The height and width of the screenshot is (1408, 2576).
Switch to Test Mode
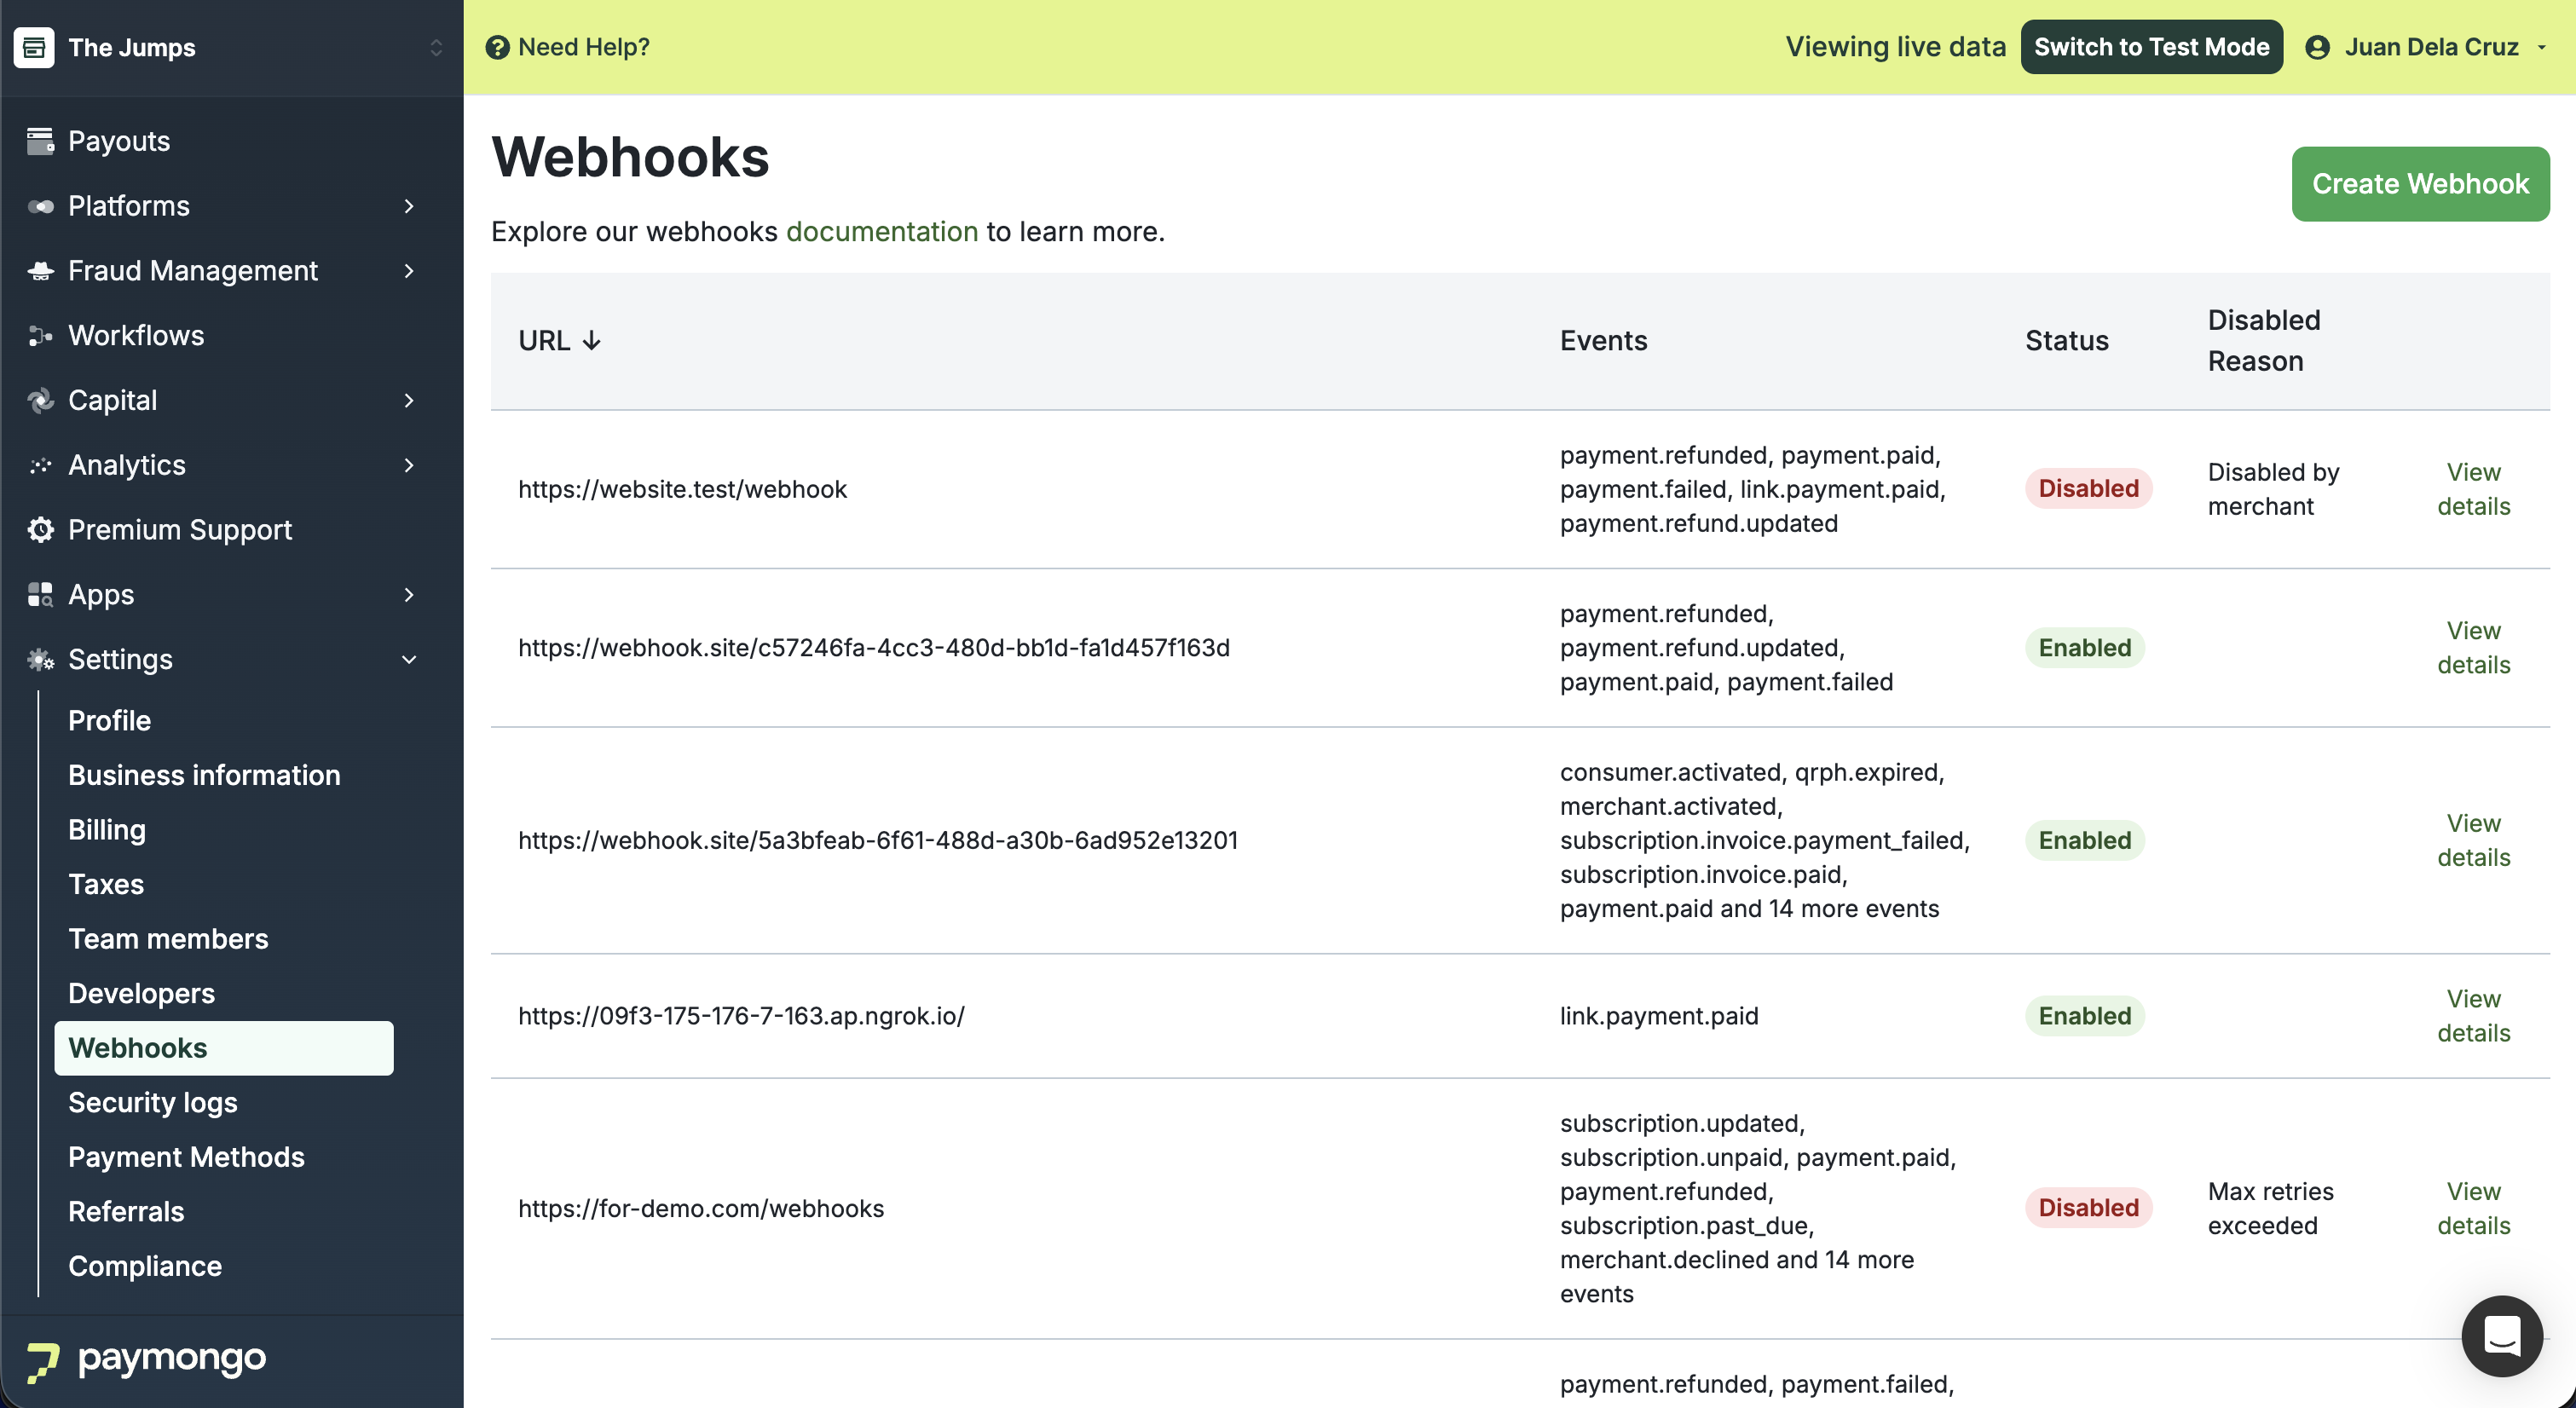[x=2151, y=47]
